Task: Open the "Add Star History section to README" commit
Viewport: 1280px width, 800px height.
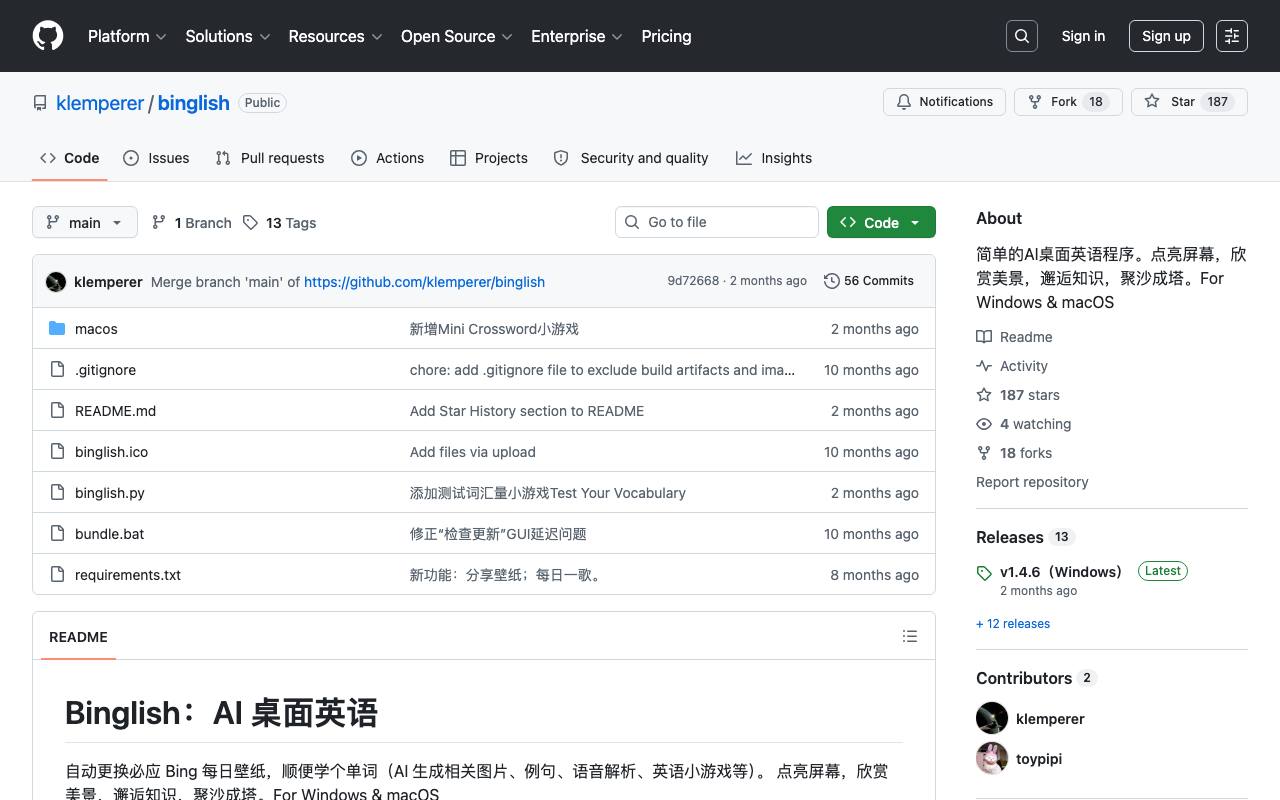Action: (527, 411)
